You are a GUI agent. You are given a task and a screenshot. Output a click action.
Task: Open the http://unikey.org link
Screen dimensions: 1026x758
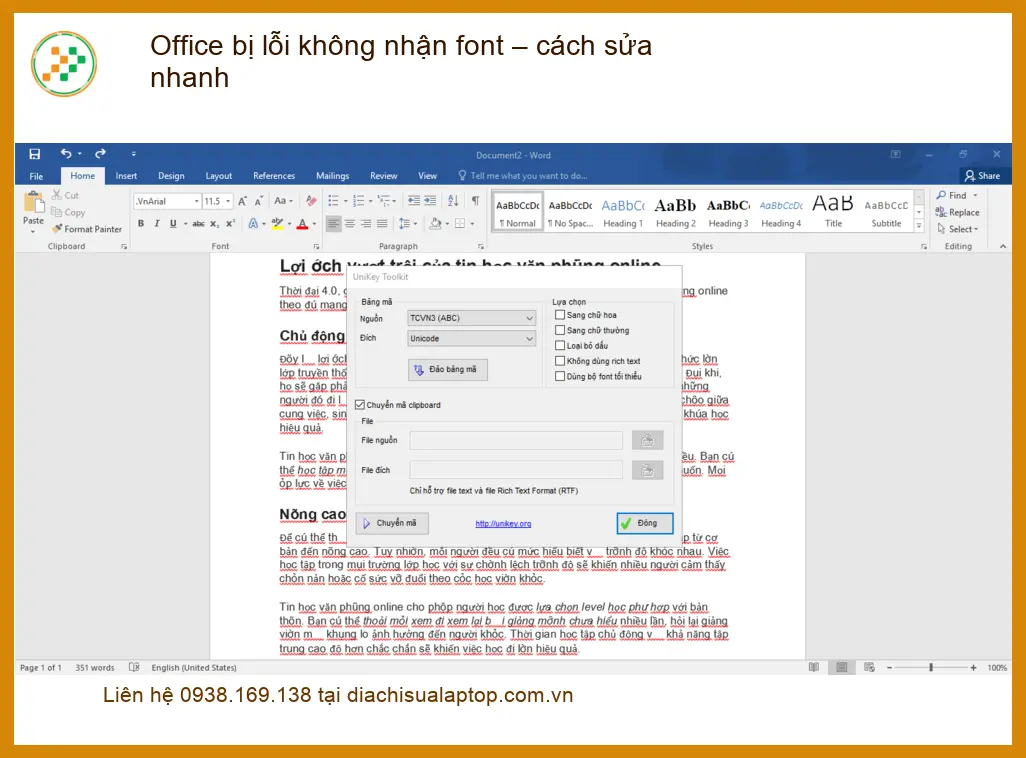tap(503, 524)
